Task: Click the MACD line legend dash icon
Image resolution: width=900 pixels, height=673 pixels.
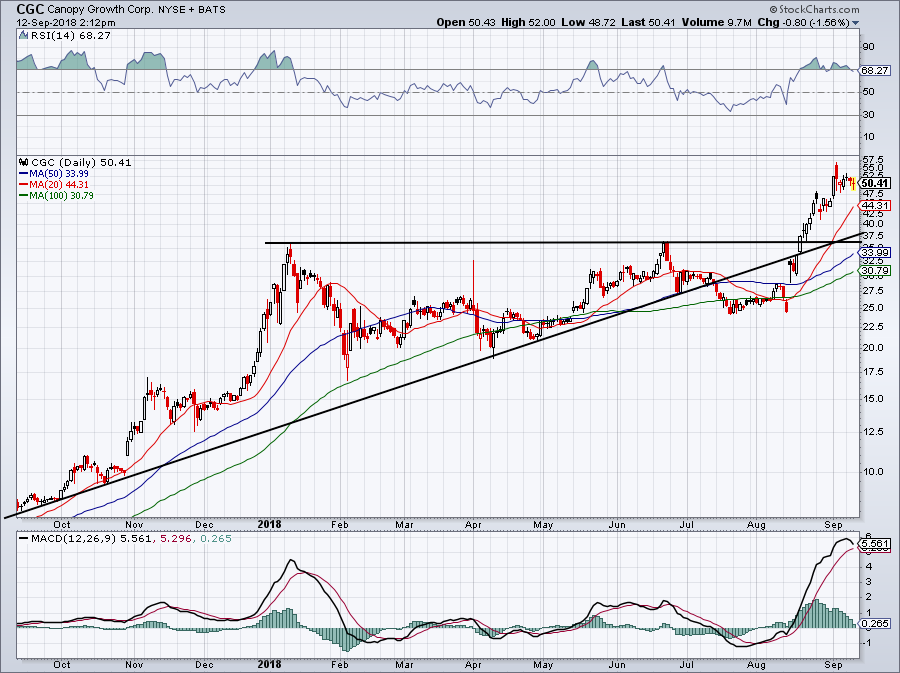Action: coord(23,538)
